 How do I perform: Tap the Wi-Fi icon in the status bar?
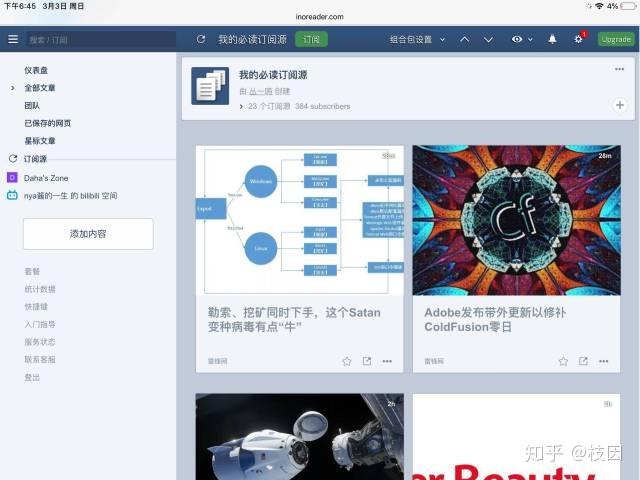(x=599, y=6)
